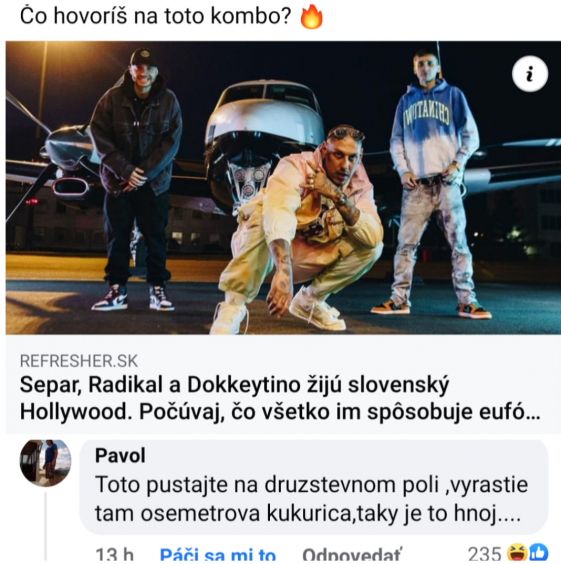Open the Separ, Radikal a Dokkeytino article headline

click(x=280, y=398)
